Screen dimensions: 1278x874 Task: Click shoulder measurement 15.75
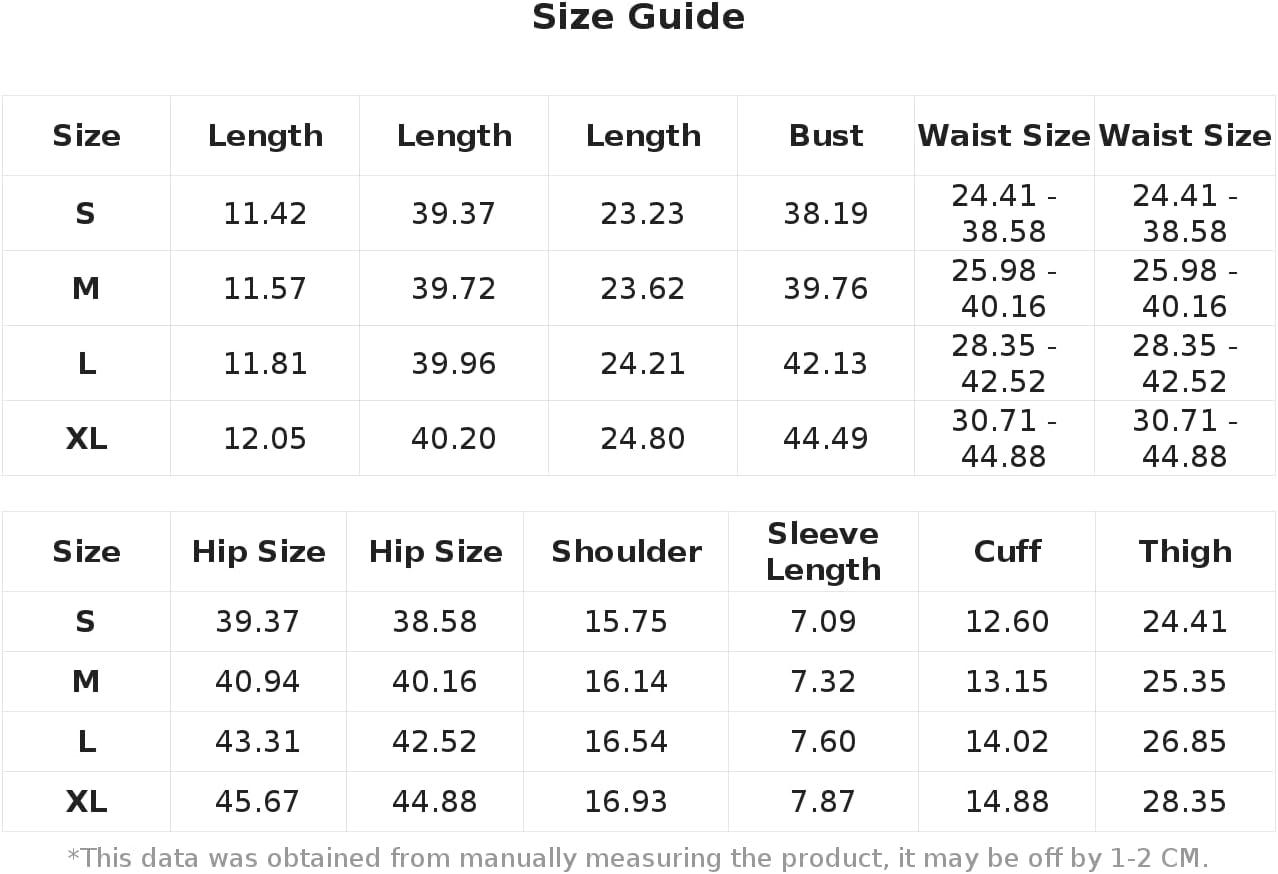point(626,622)
